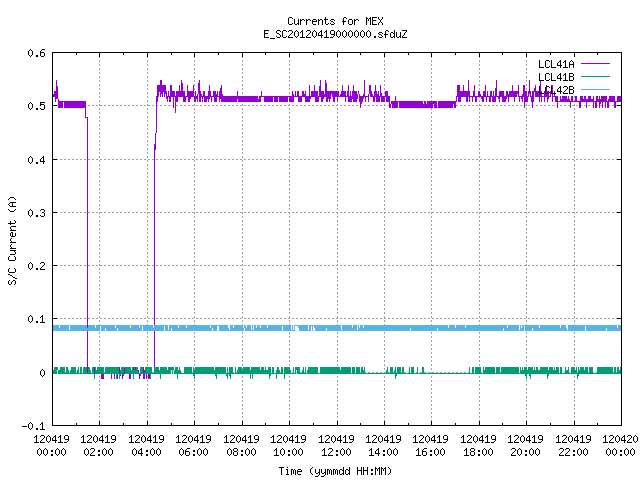Click the 10:00 x-axis time label
Screen dimensions: 640x480
[x=289, y=452]
